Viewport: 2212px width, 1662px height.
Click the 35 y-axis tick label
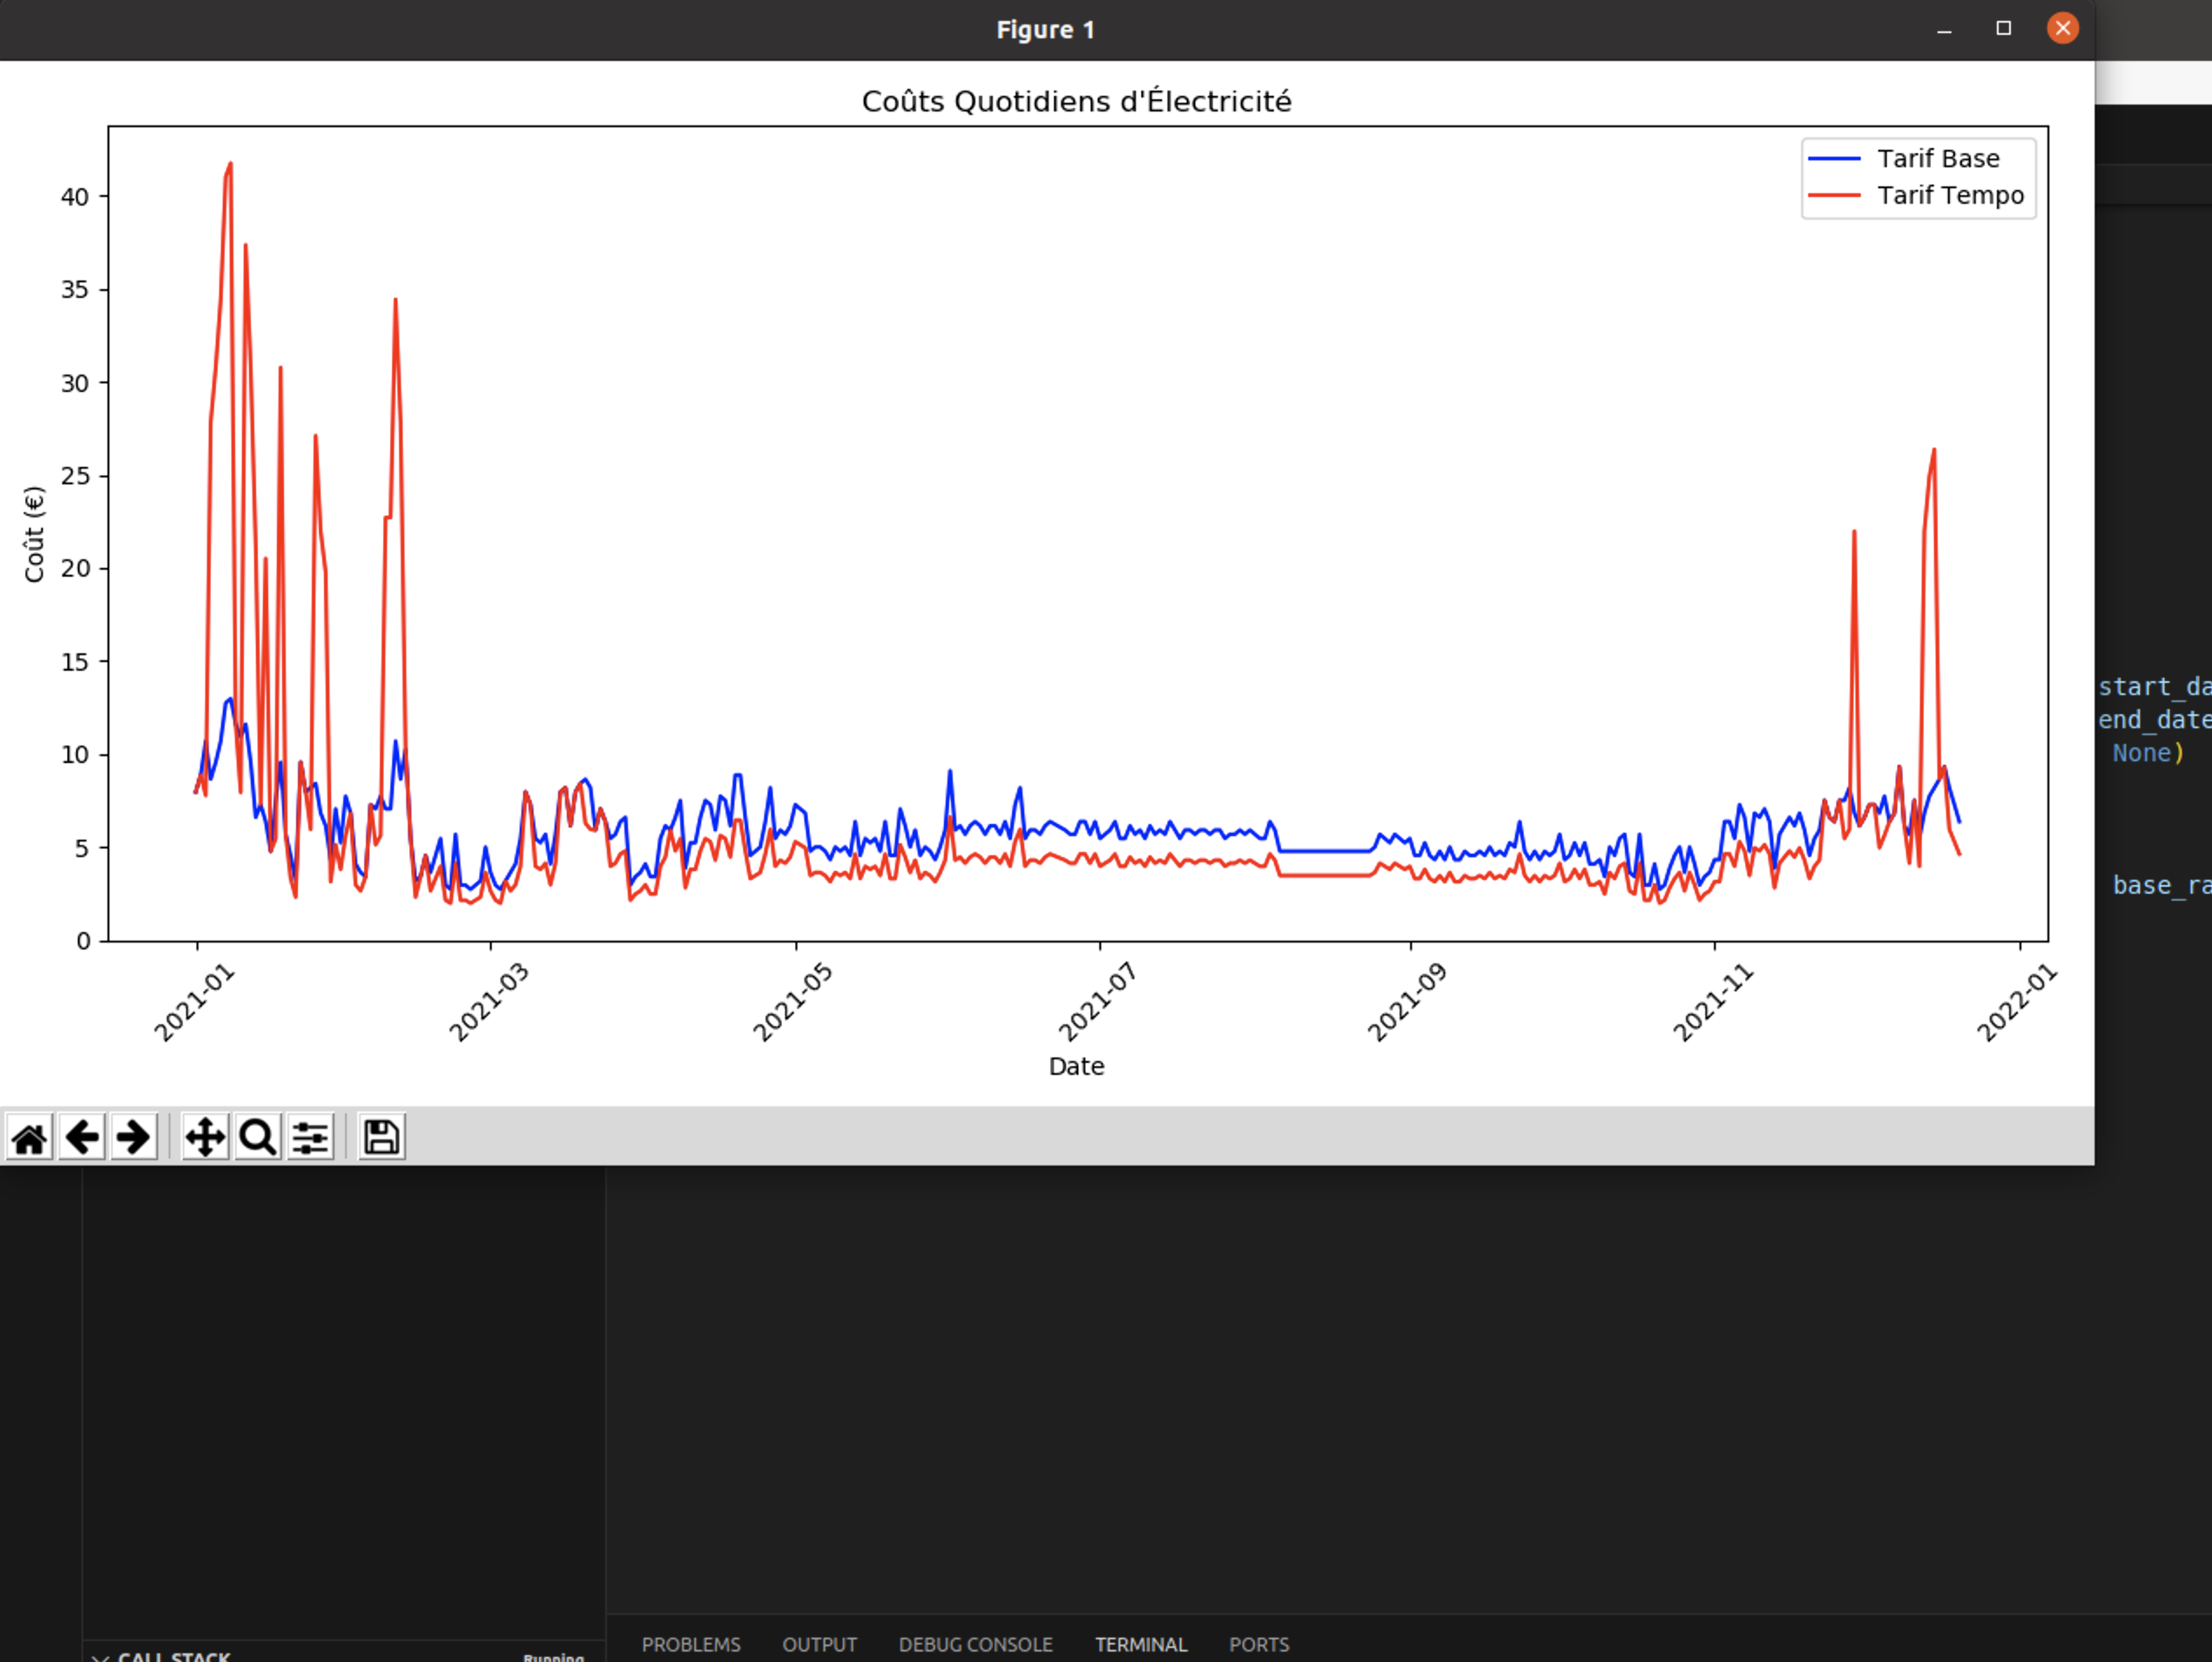[x=75, y=290]
